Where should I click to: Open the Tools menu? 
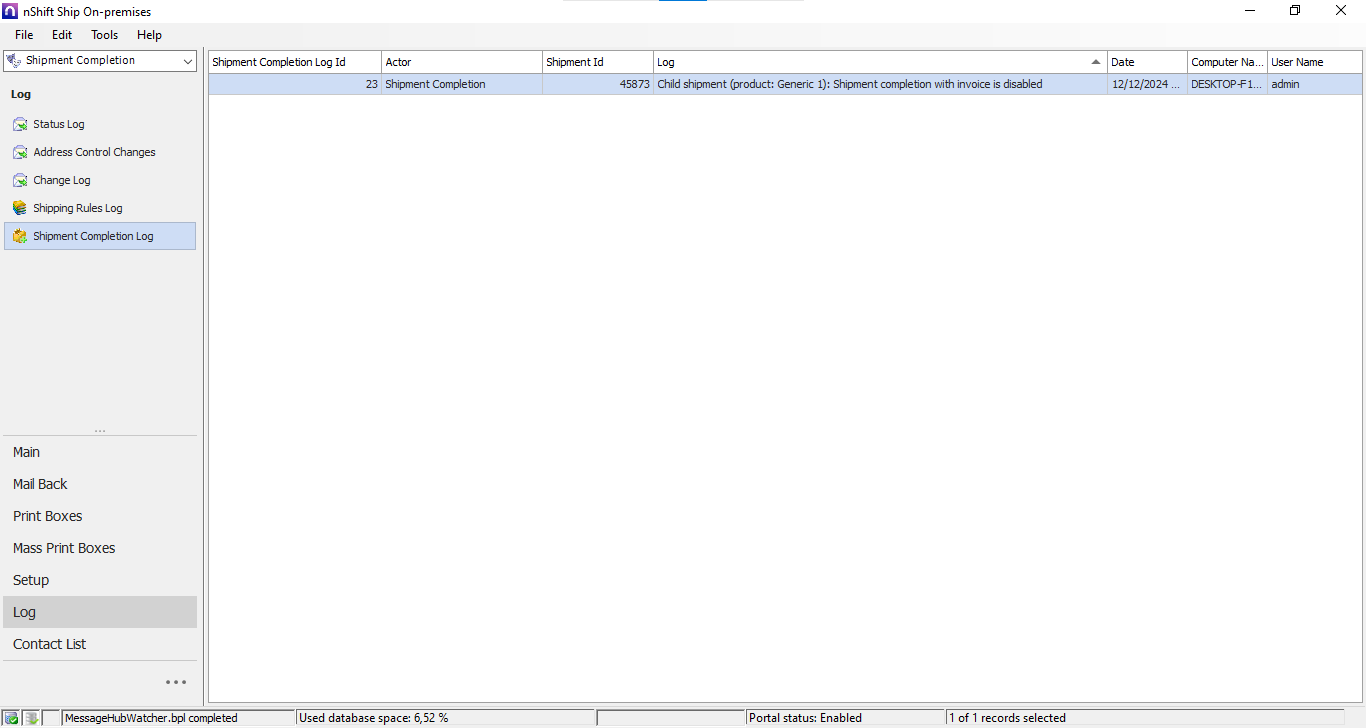point(104,35)
